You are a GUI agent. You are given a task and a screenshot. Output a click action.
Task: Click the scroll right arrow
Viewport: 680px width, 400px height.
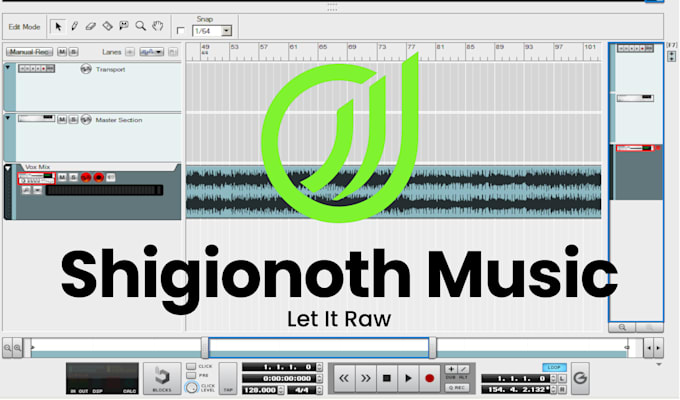[x=658, y=348]
